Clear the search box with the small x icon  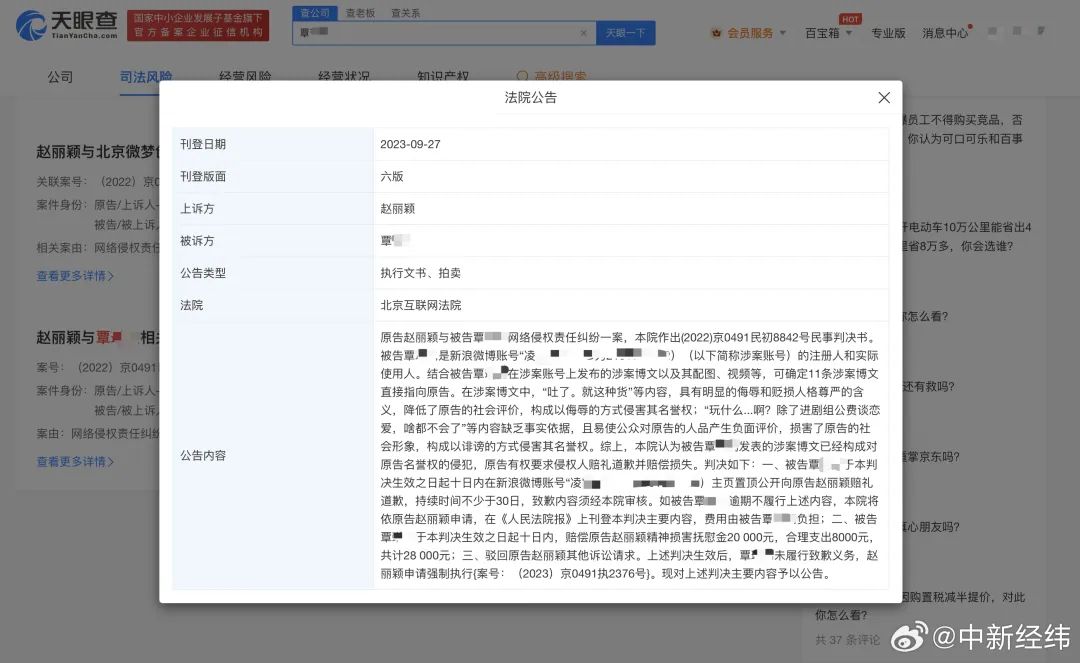583,32
